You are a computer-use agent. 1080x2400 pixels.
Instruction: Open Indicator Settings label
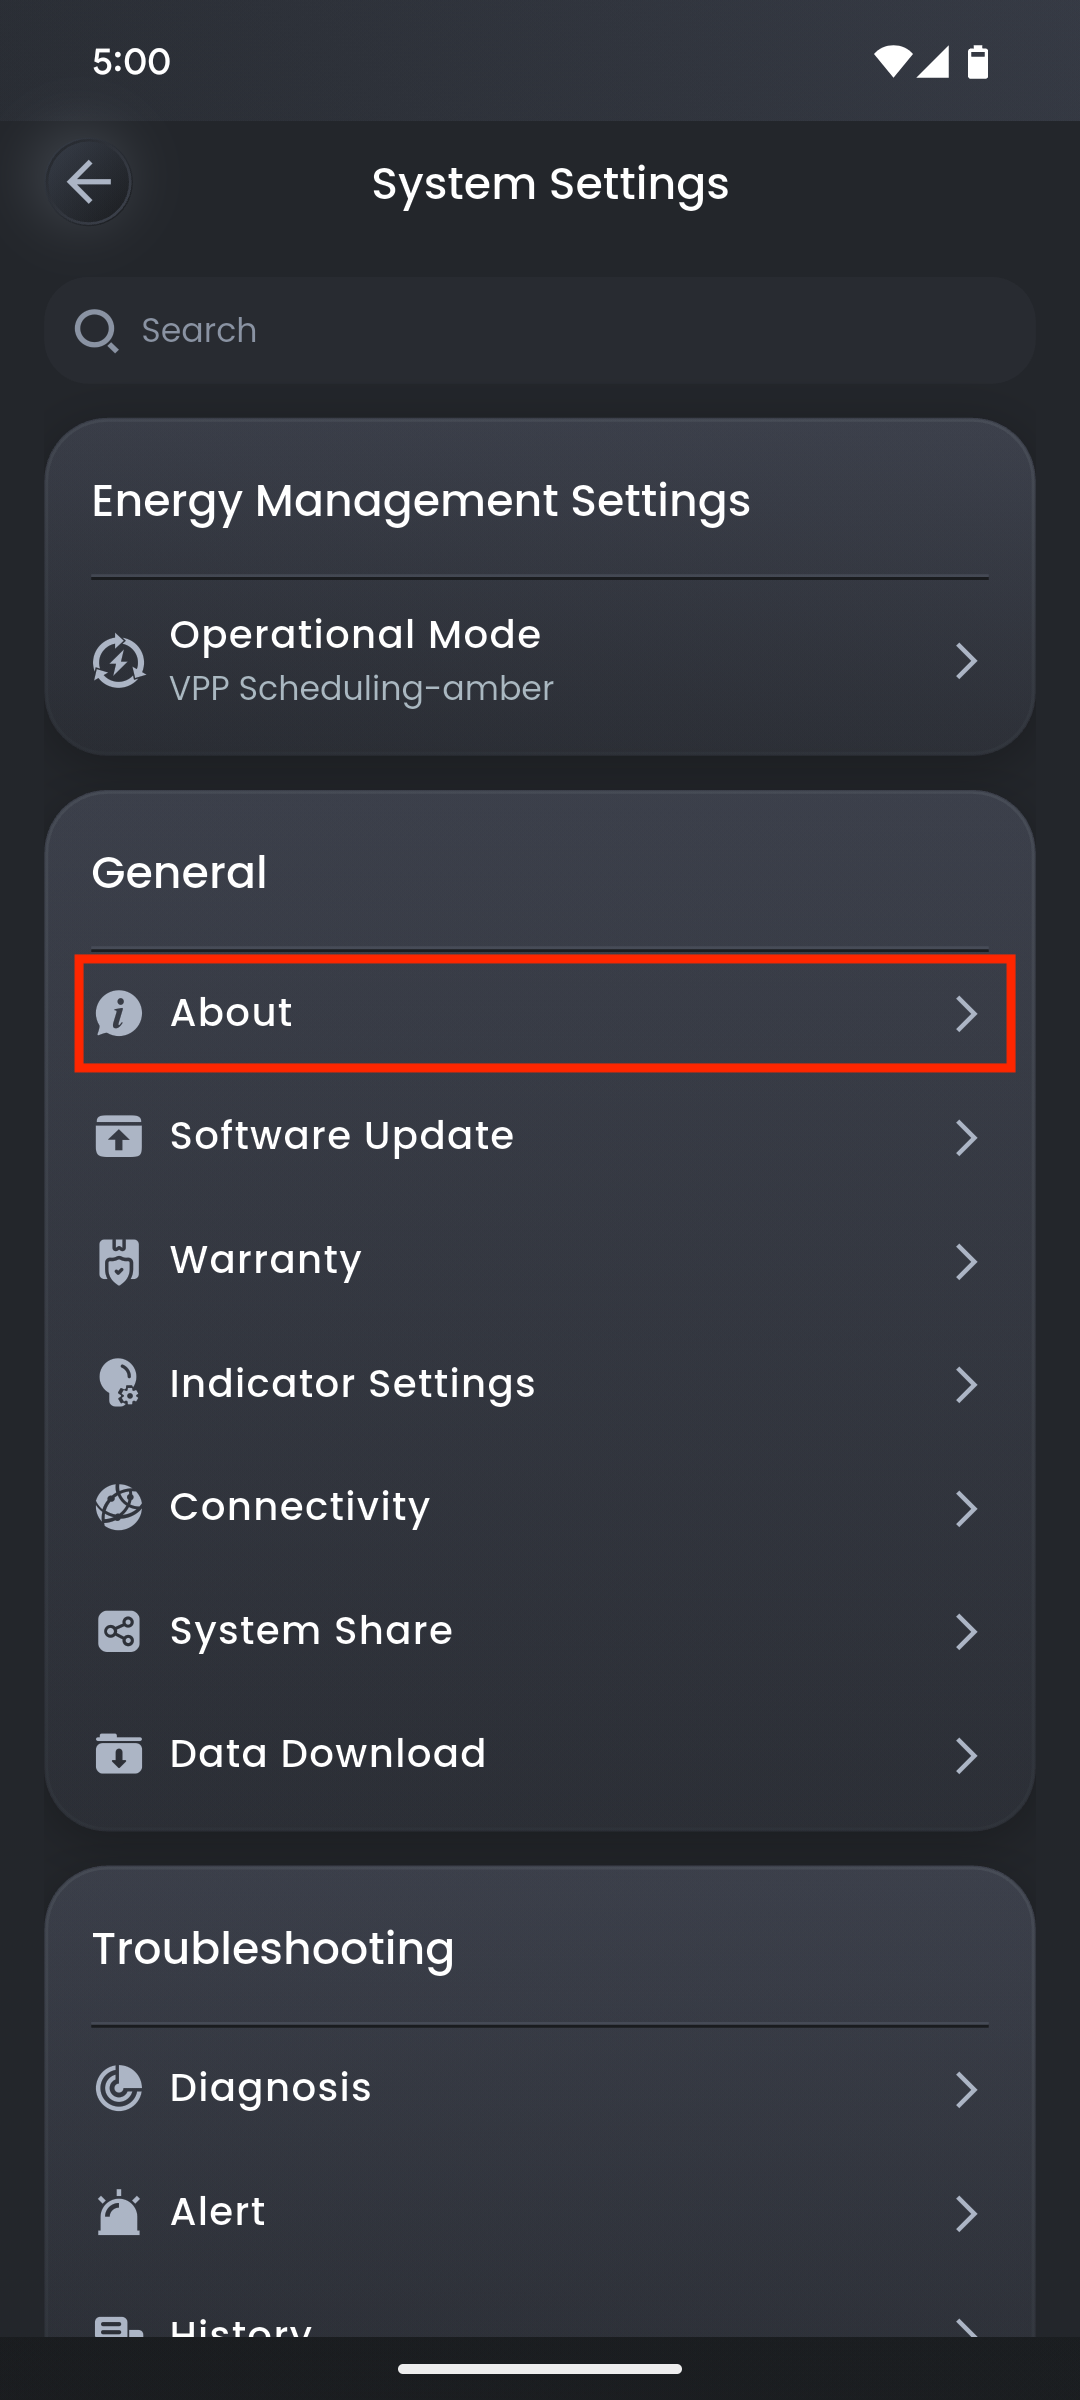click(x=352, y=1384)
